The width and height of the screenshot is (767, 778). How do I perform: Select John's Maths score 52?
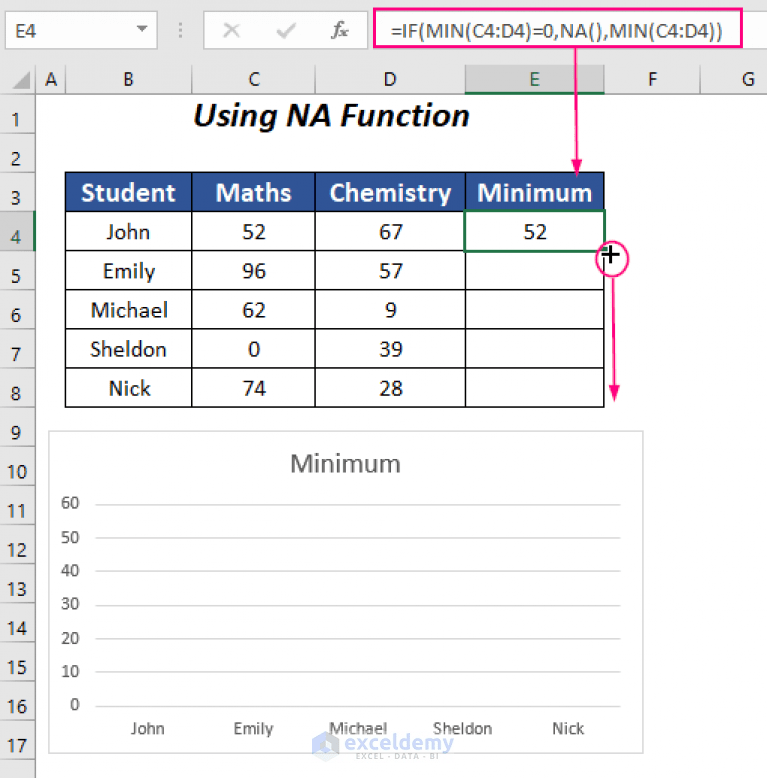tap(254, 232)
